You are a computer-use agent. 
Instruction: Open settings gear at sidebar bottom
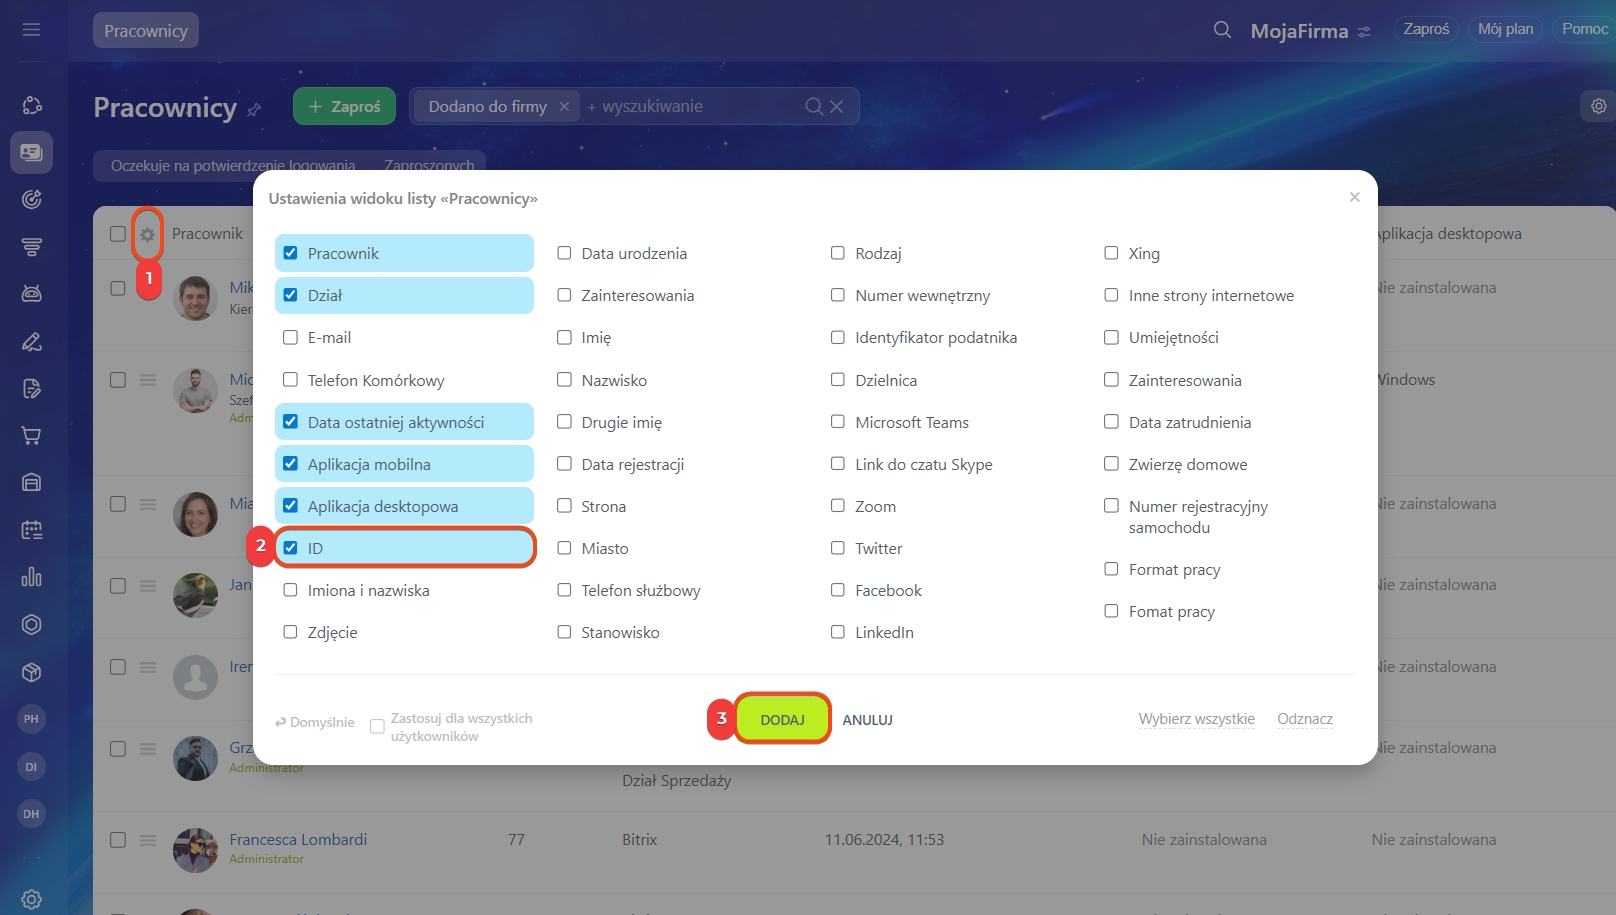click(x=32, y=899)
